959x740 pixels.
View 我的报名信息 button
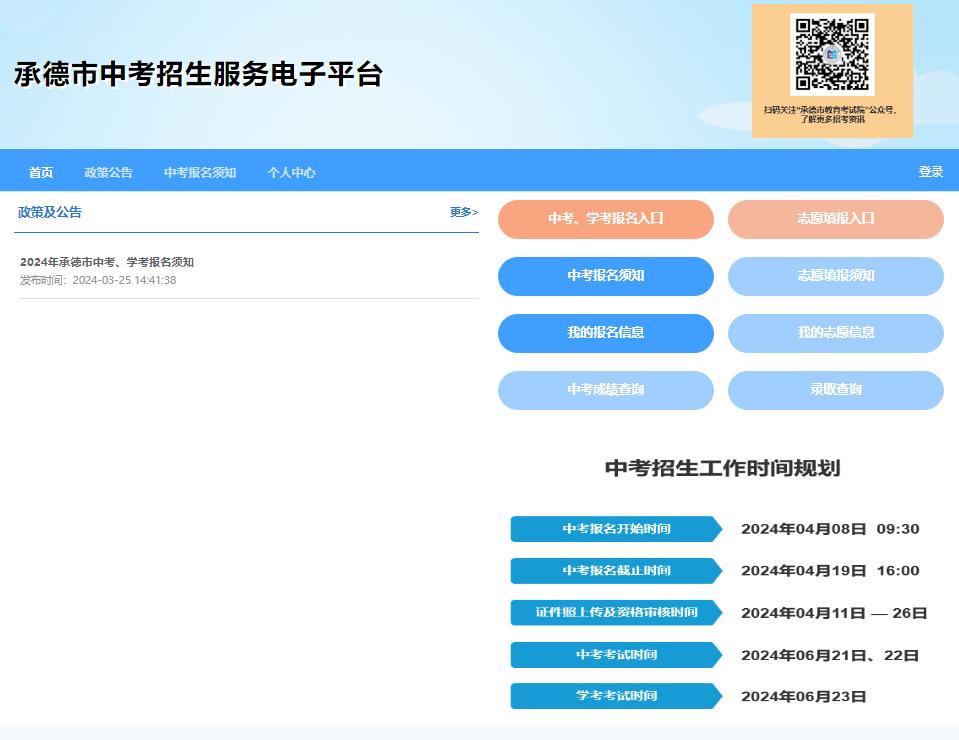click(x=605, y=333)
